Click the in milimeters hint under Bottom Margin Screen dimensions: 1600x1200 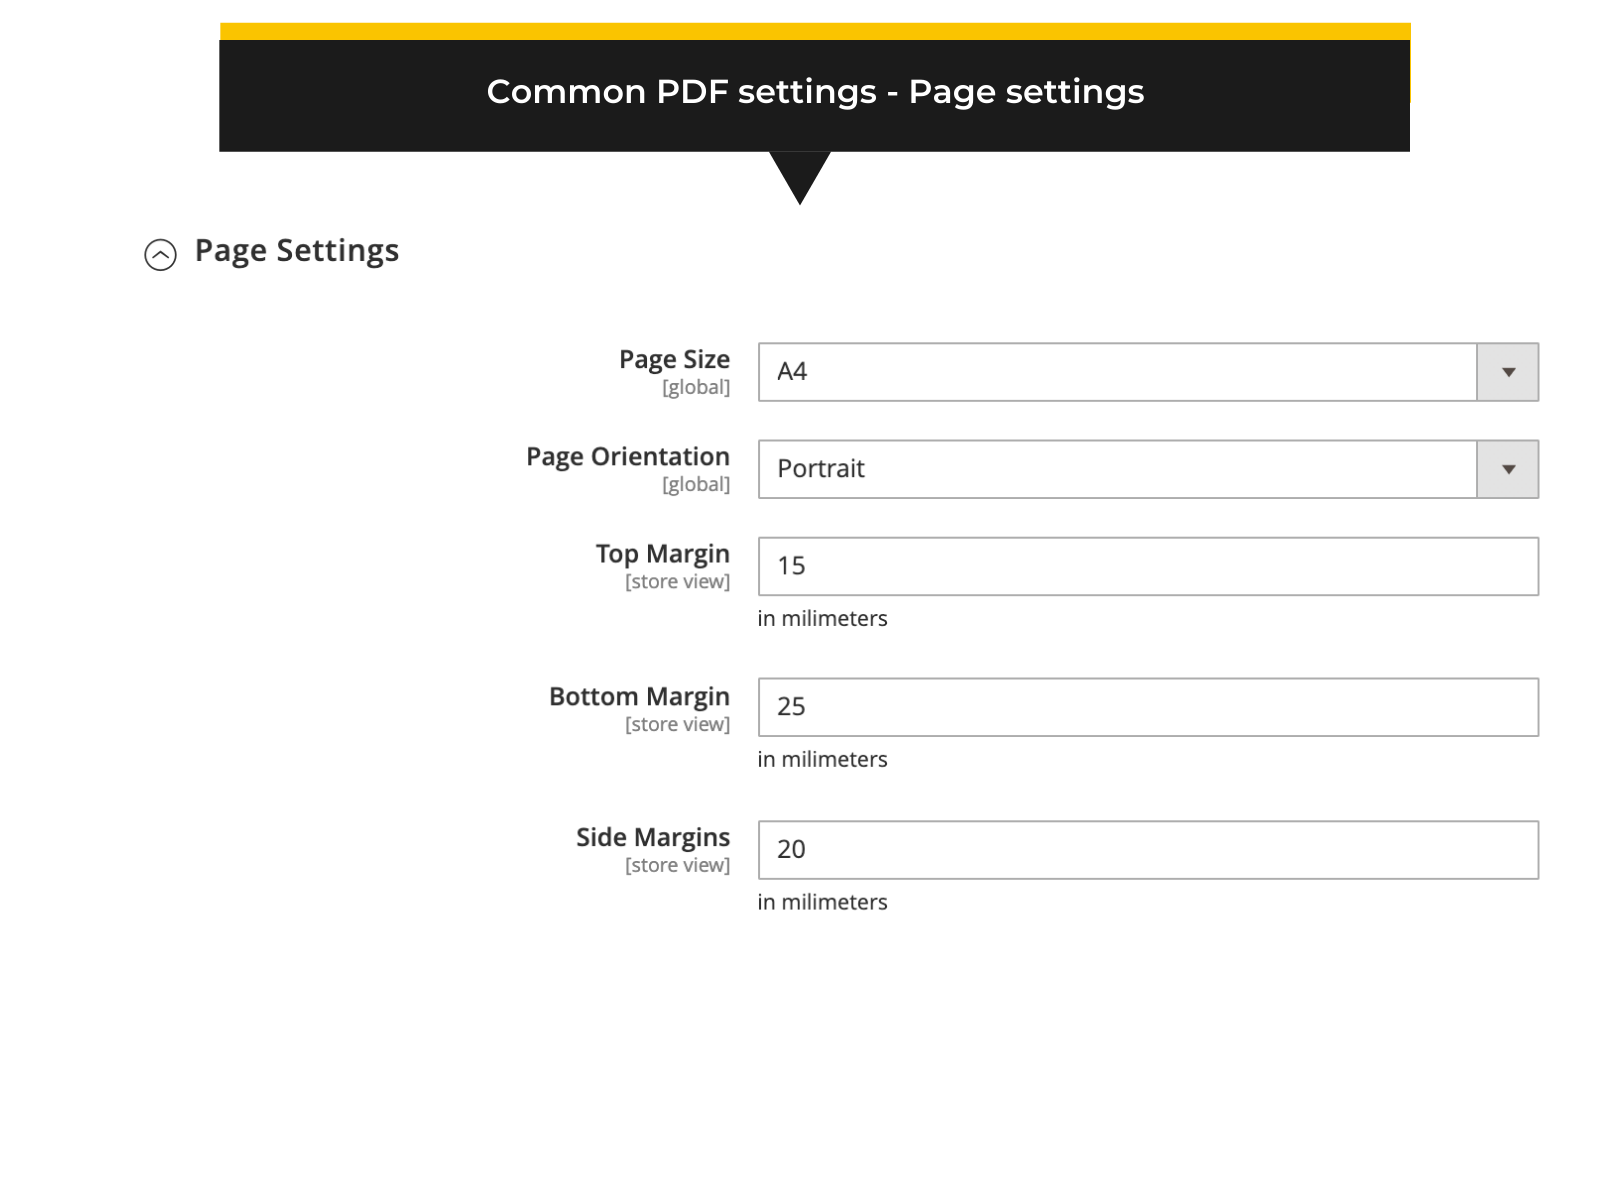pos(823,759)
